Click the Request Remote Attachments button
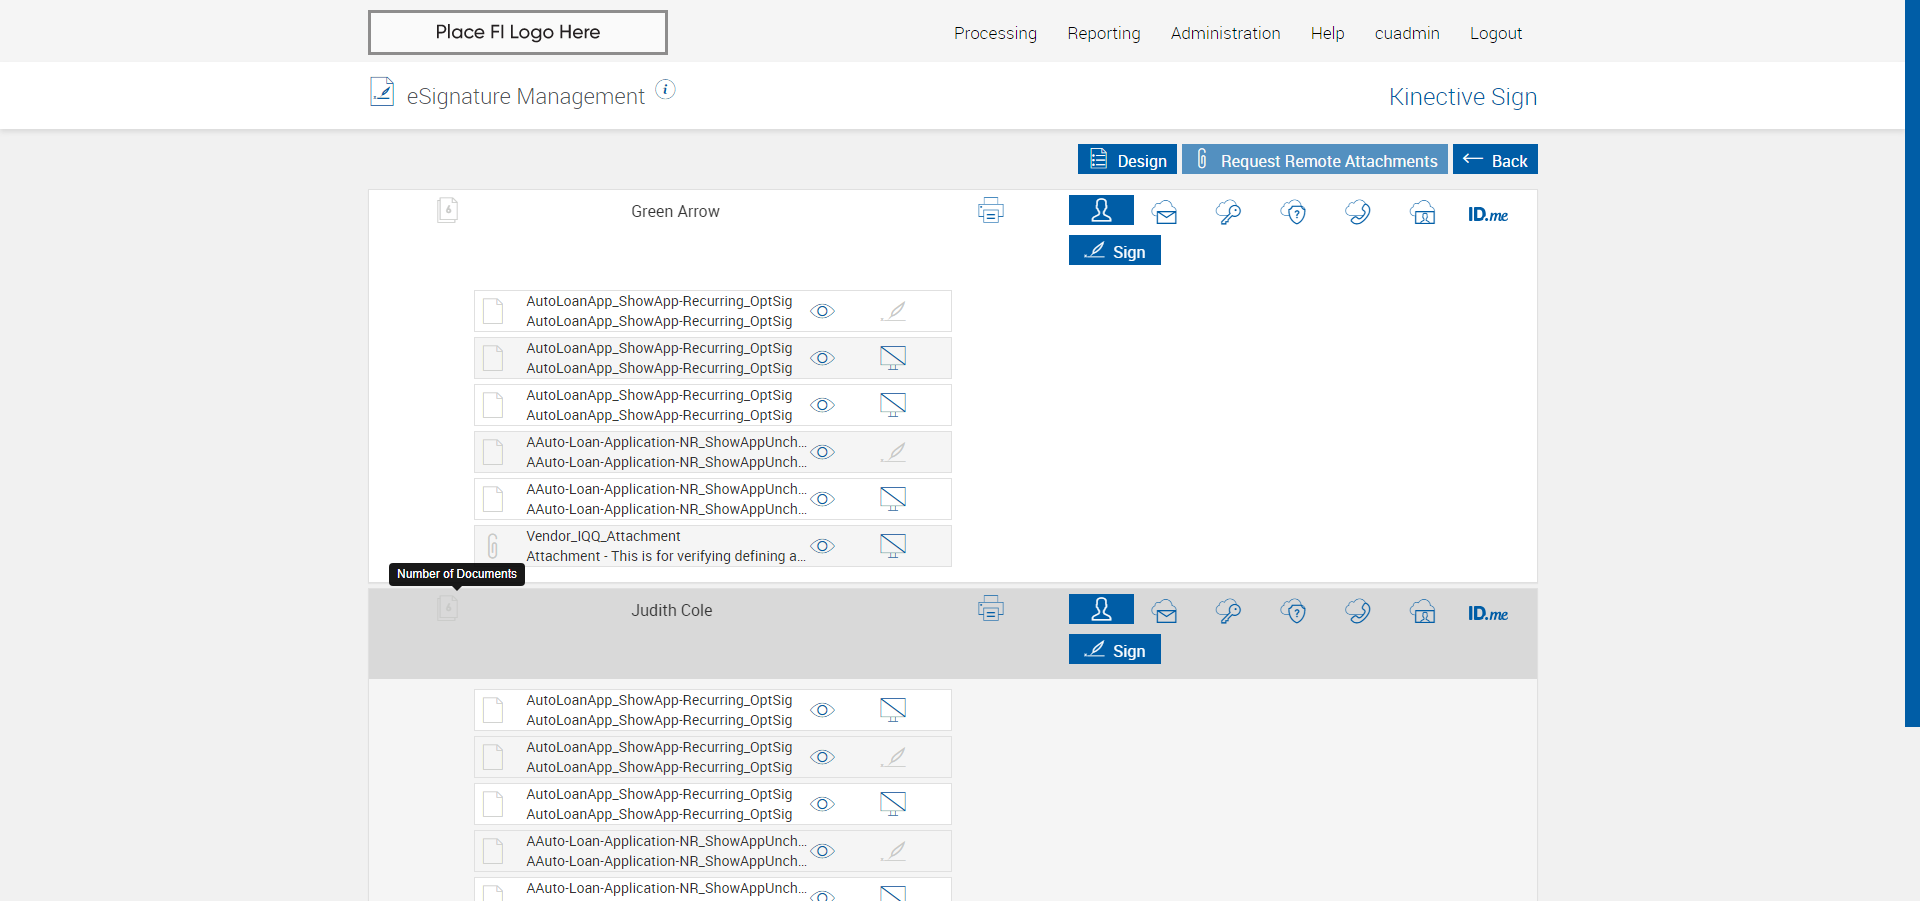This screenshot has width=1920, height=901. (x=1315, y=159)
